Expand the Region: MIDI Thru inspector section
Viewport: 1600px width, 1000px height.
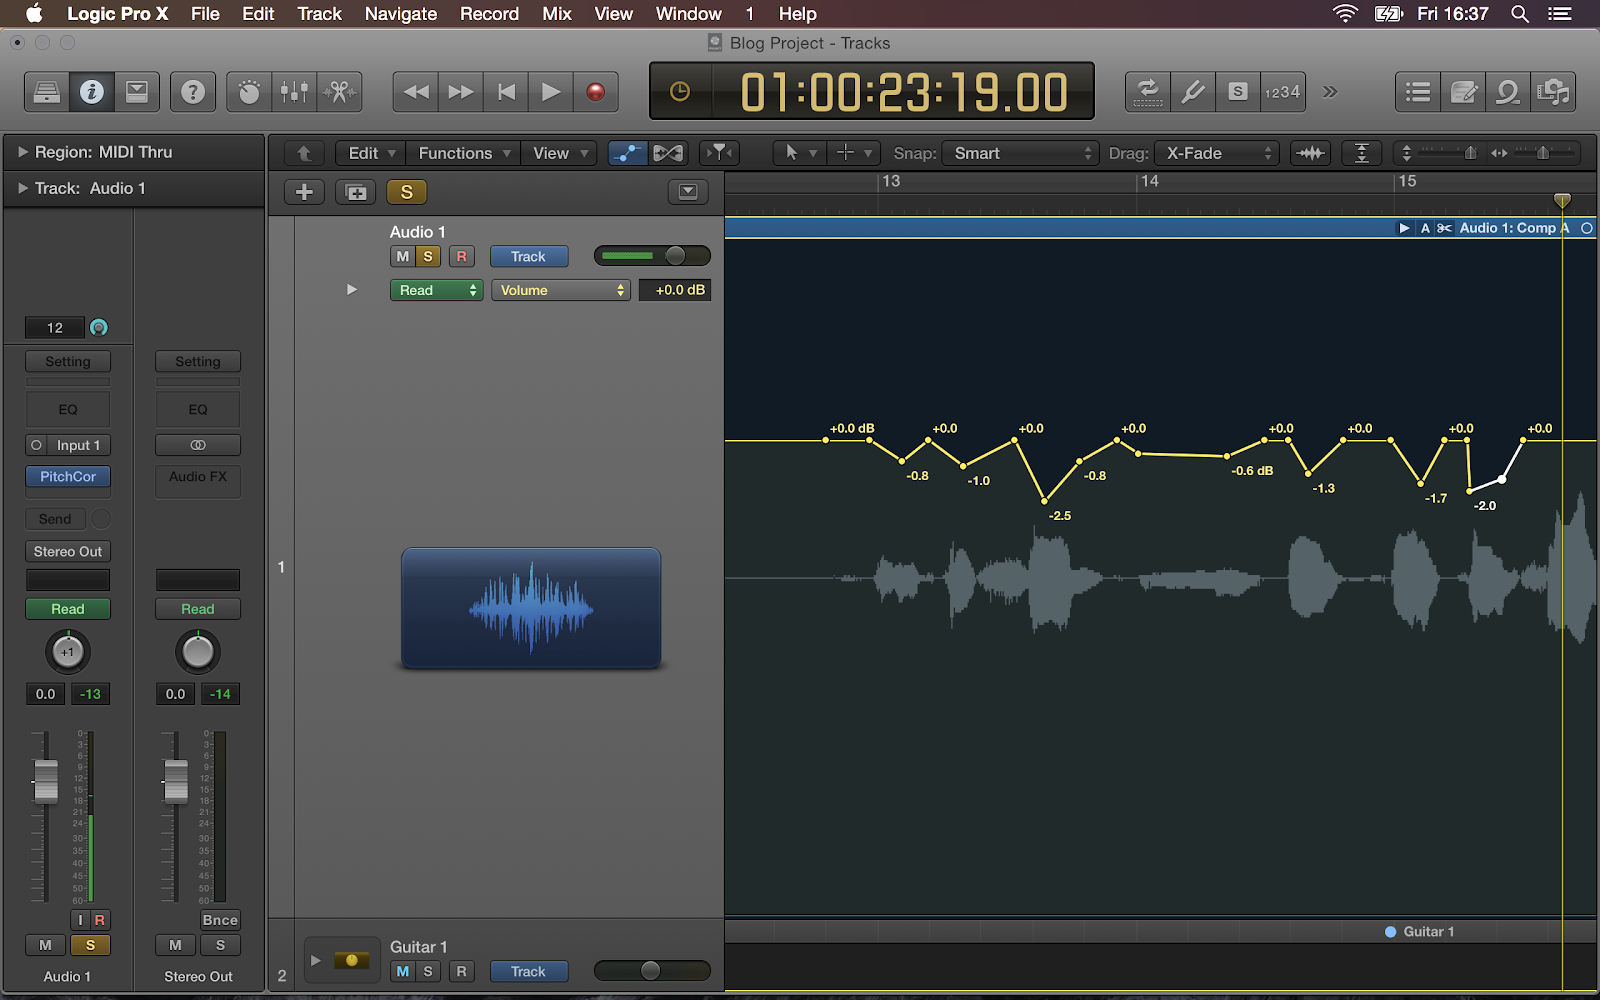23,152
